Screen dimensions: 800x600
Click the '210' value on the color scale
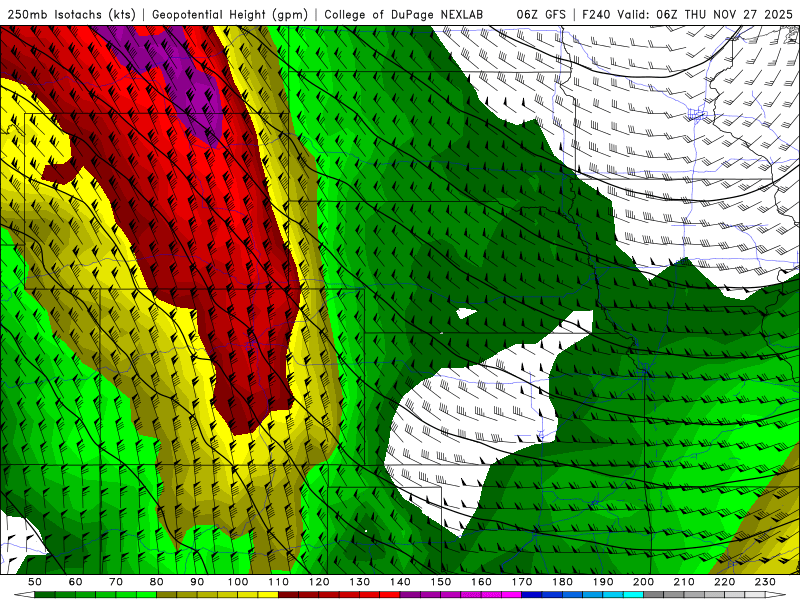tap(684, 582)
